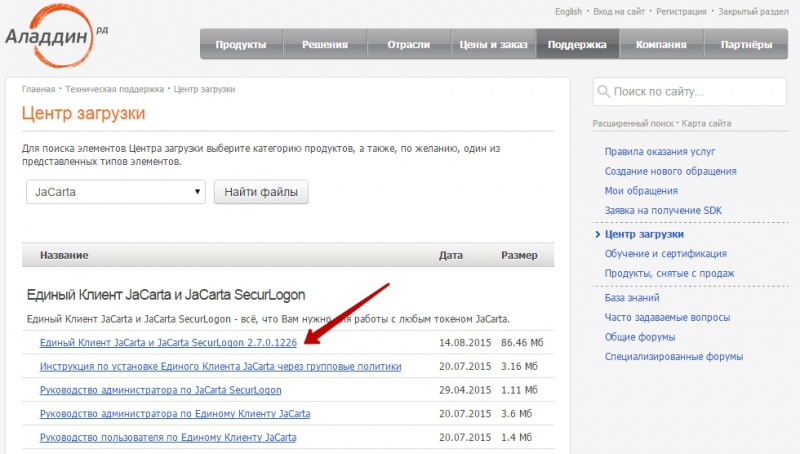Screen dimensions: 800x454
Task: Switch site language to English
Action: tap(568, 11)
